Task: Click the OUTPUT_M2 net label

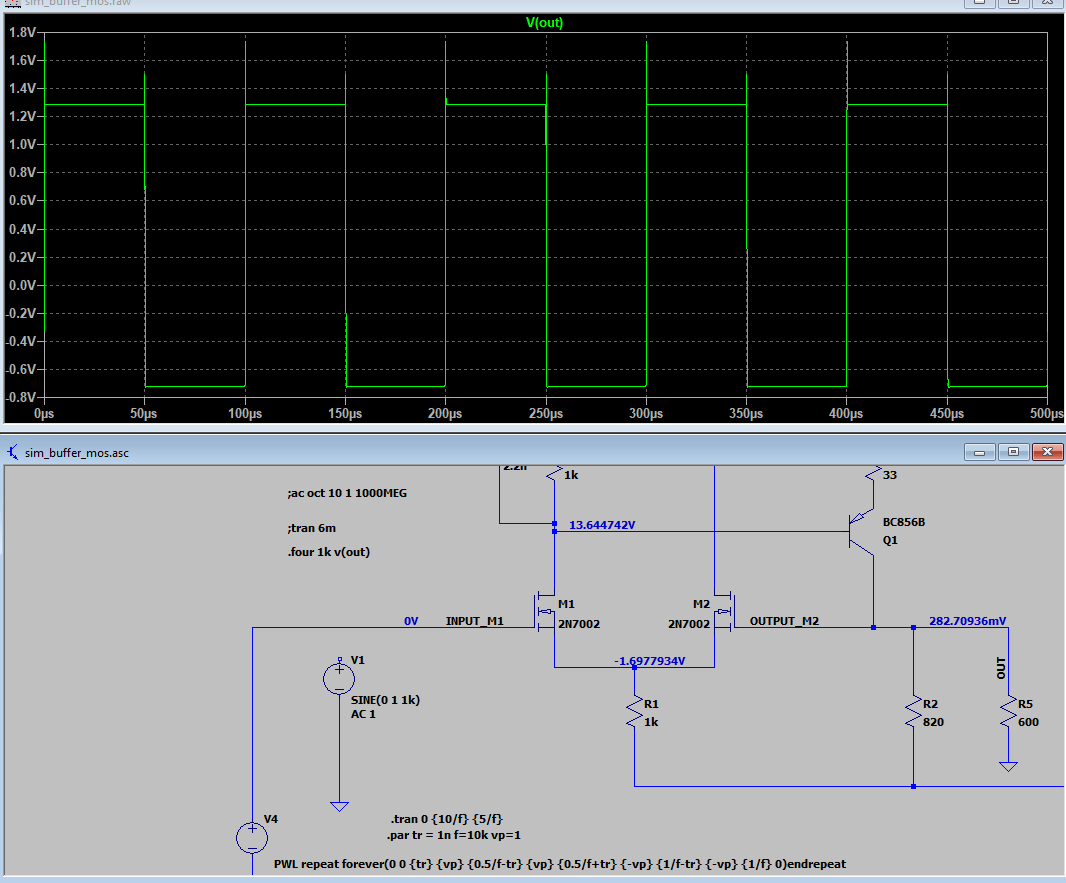Action: point(784,621)
